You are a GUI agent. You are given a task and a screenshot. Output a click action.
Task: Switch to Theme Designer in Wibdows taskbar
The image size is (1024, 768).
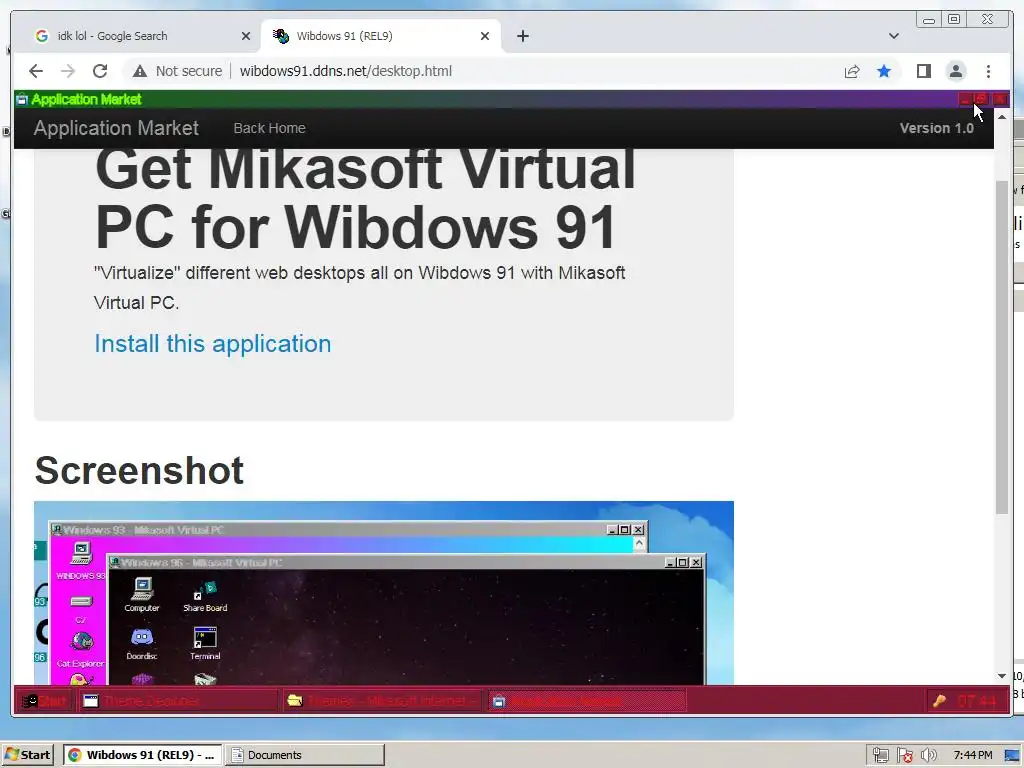[x=178, y=701]
